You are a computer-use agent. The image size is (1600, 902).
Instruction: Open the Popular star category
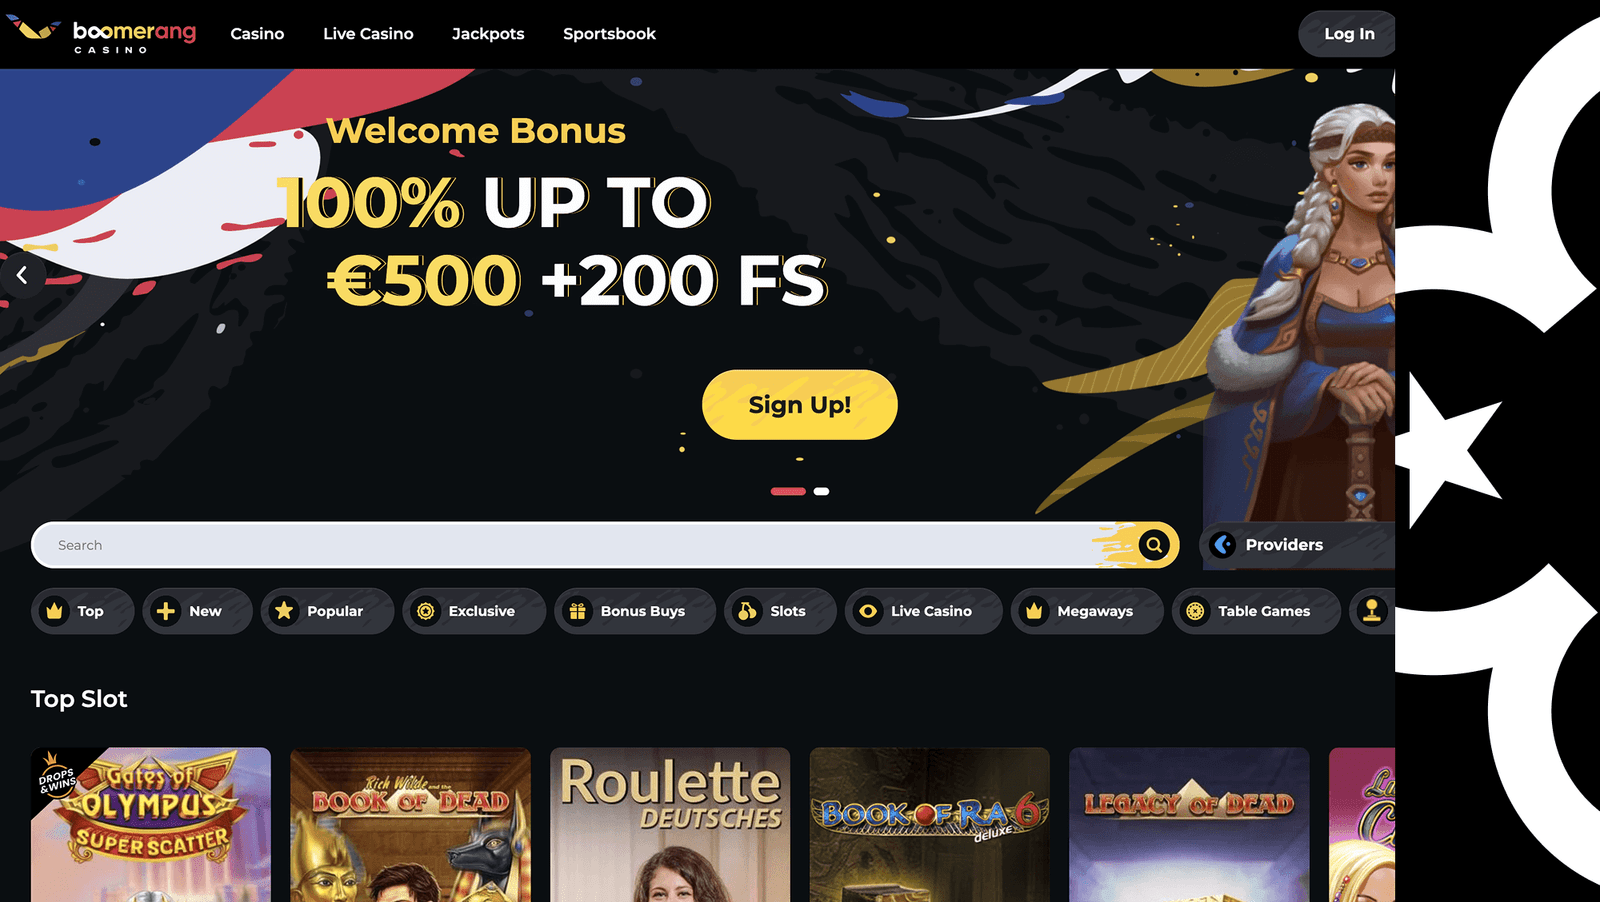tap(327, 611)
